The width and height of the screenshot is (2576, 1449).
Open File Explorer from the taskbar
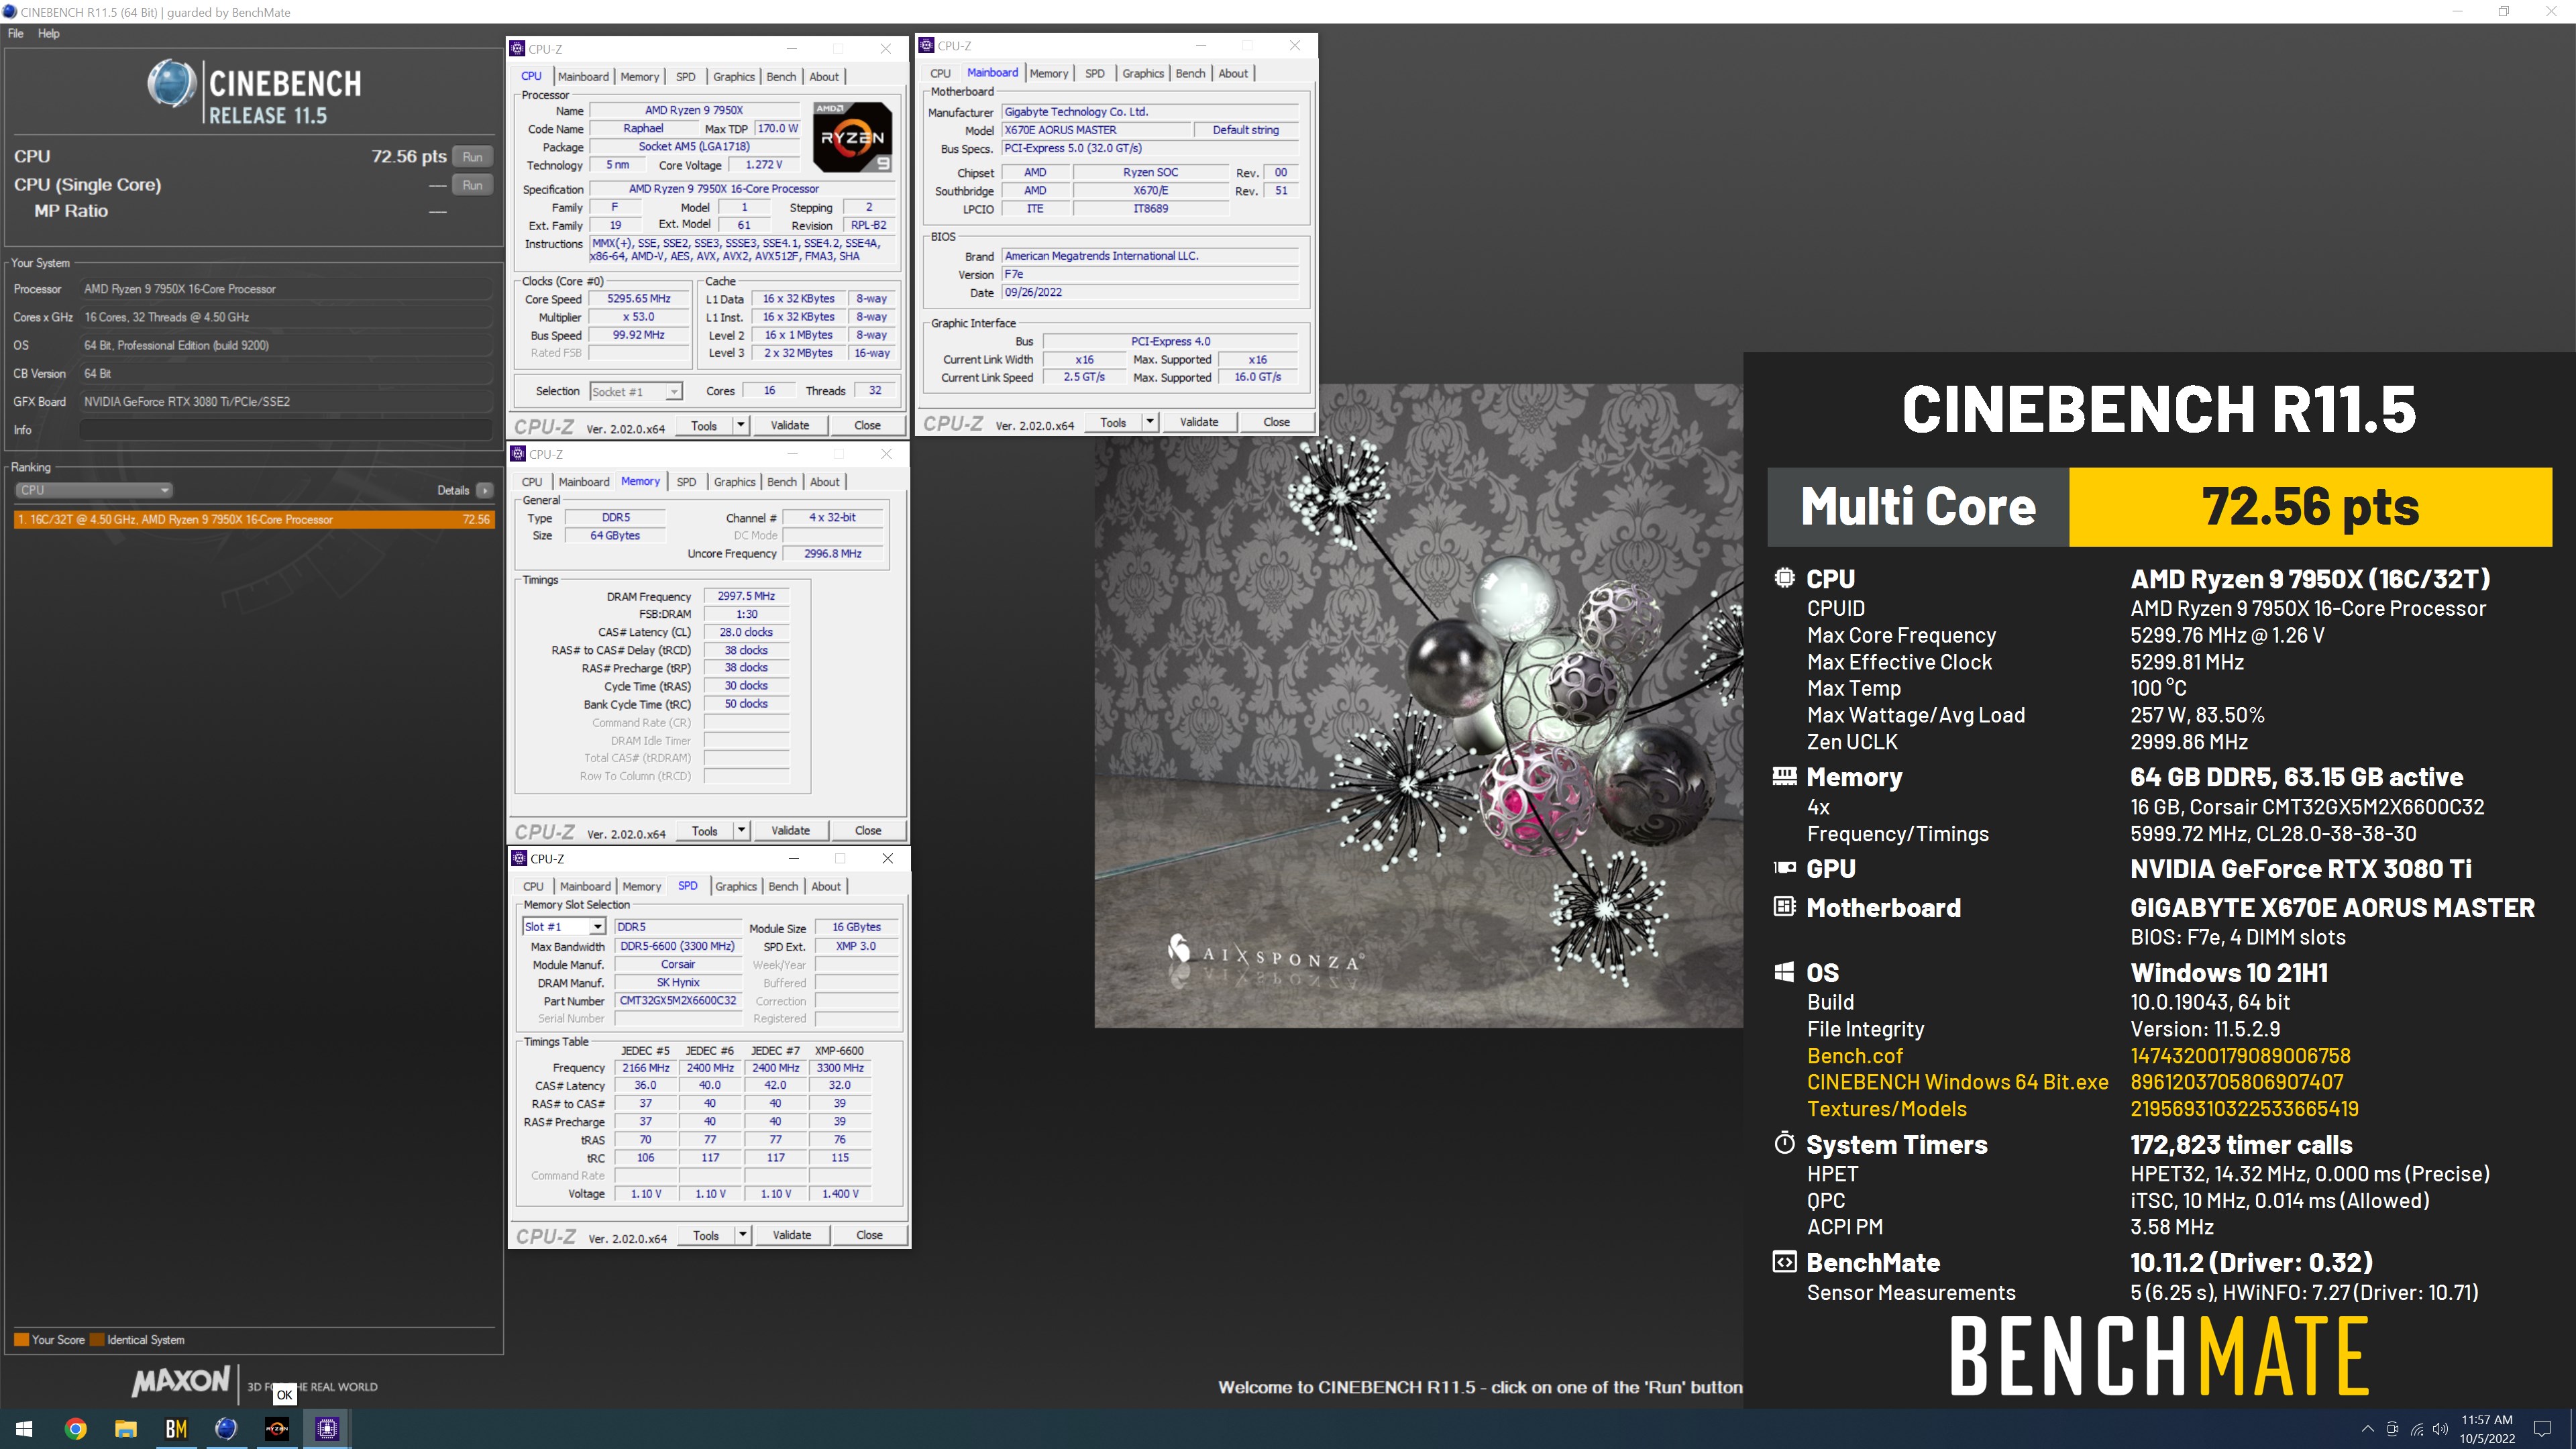126,1429
